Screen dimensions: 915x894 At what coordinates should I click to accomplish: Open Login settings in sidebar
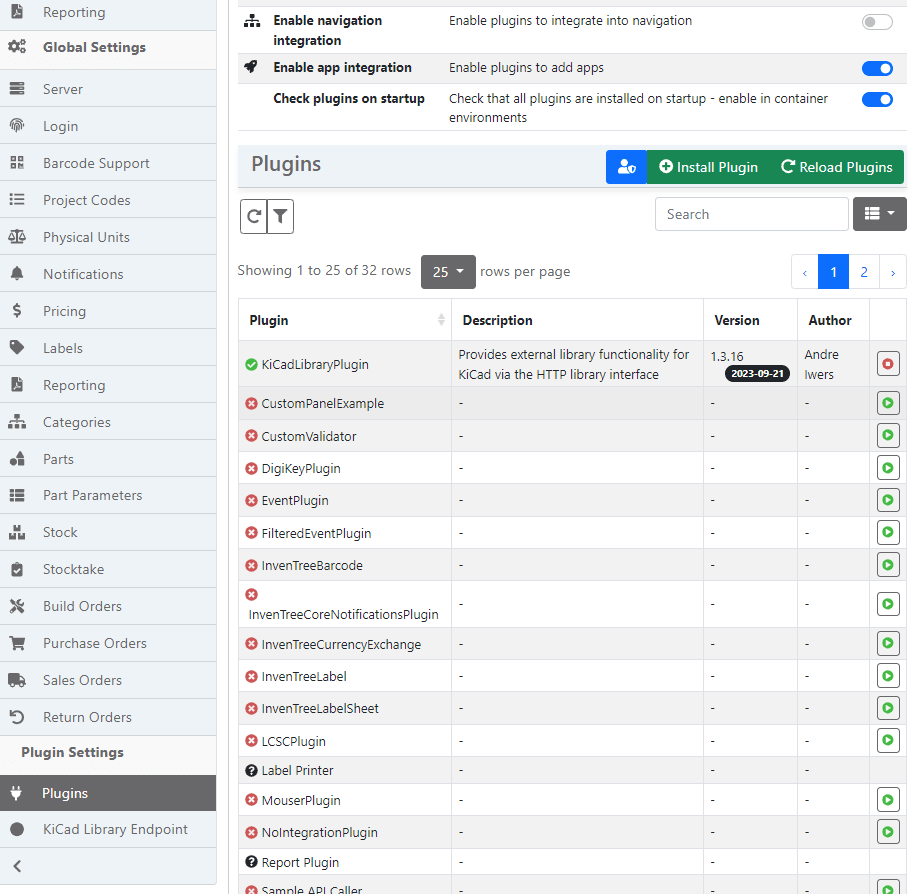(108, 125)
